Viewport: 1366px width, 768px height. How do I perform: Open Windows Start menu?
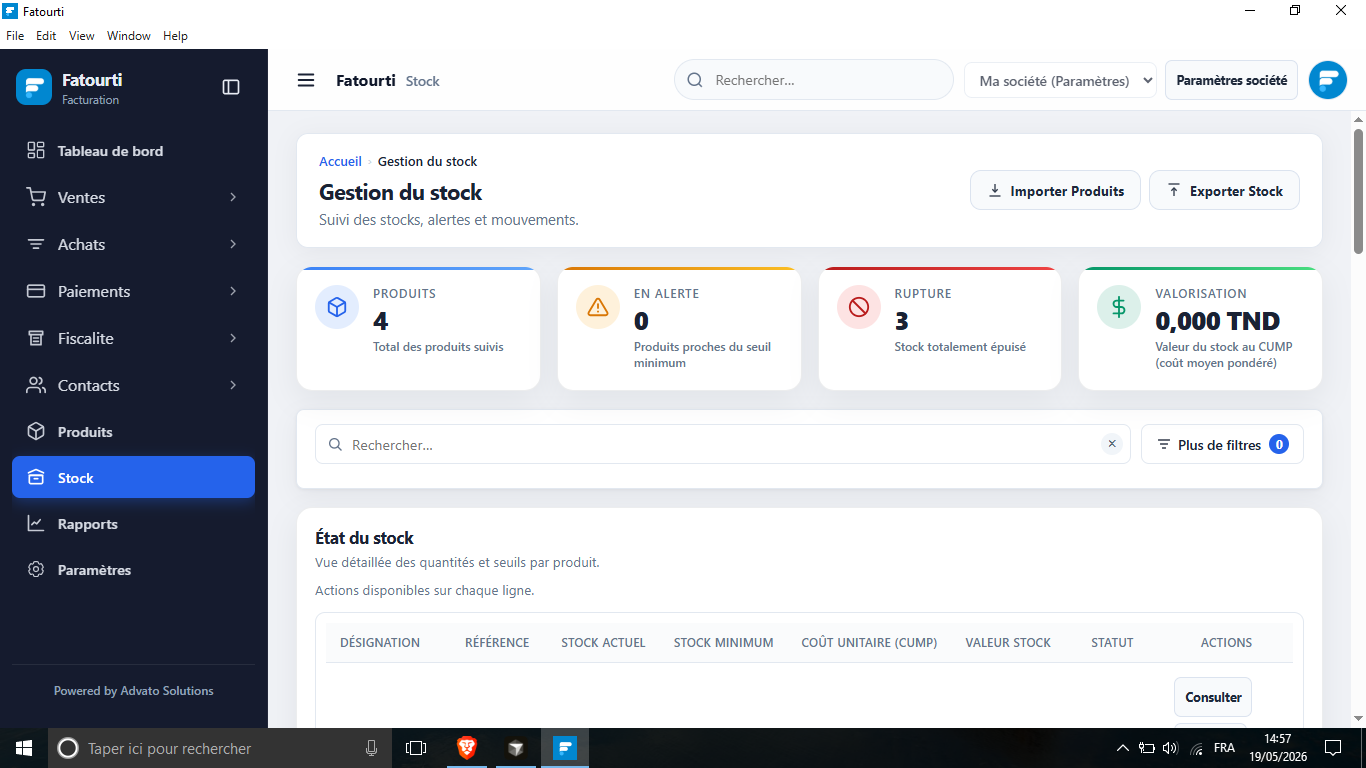tap(24, 747)
